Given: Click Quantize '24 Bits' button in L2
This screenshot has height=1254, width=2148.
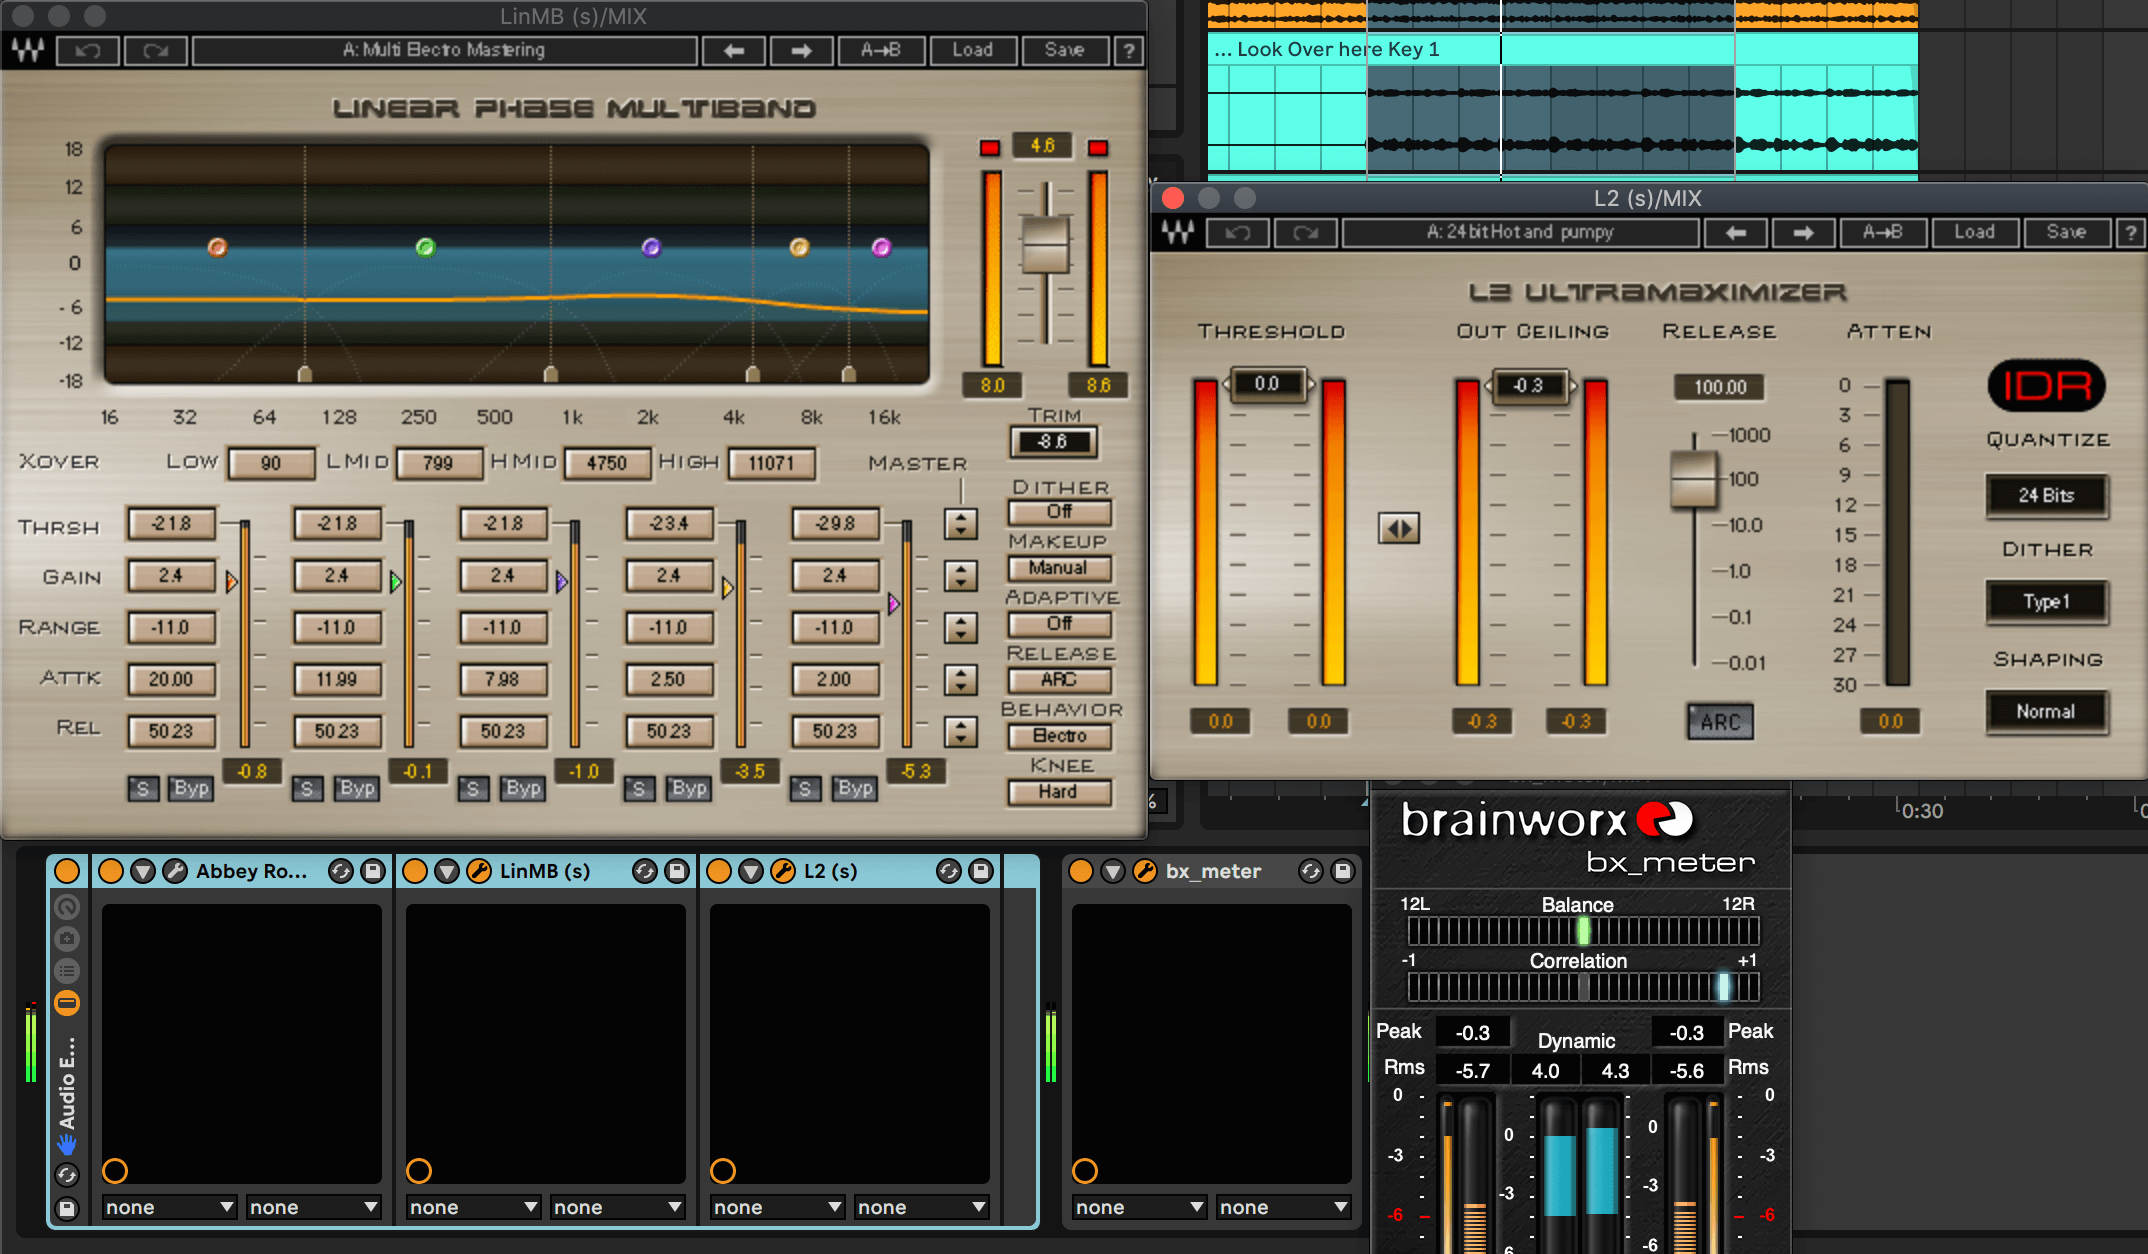Looking at the screenshot, I should tap(2046, 496).
